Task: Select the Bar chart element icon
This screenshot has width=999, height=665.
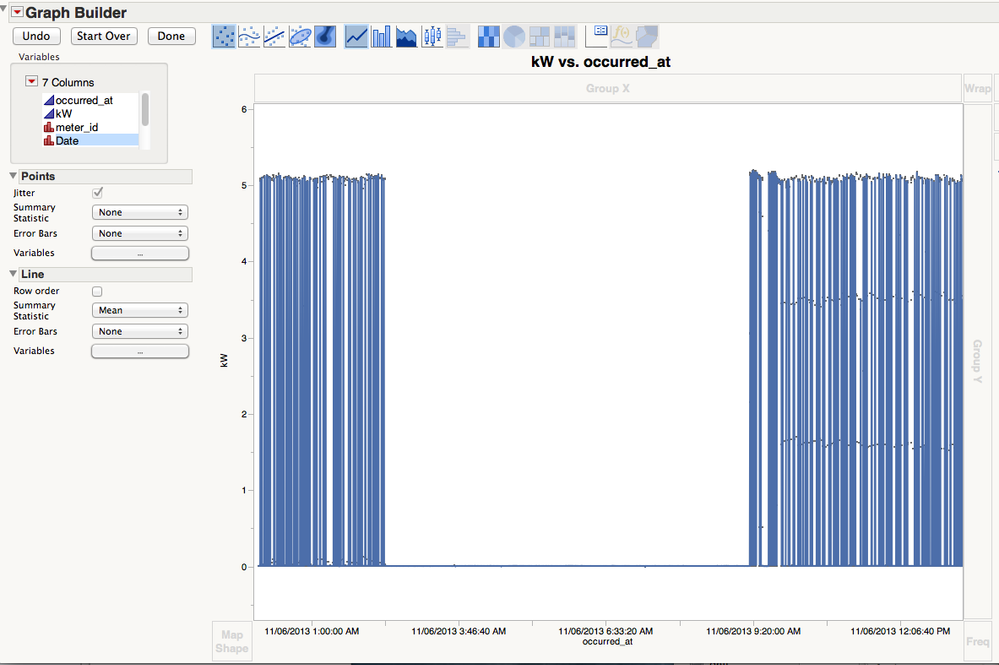Action: [381, 36]
